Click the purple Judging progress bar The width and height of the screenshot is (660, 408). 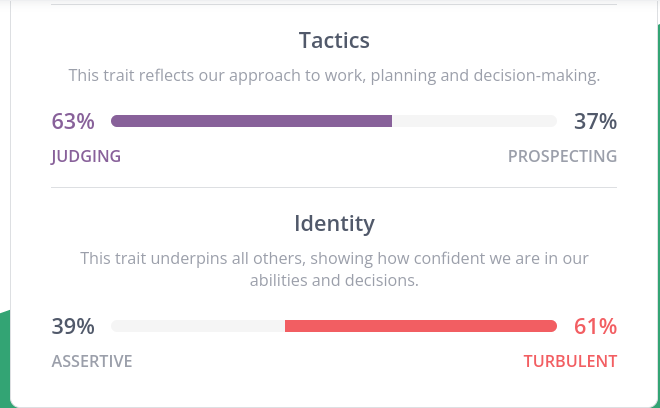click(x=251, y=121)
